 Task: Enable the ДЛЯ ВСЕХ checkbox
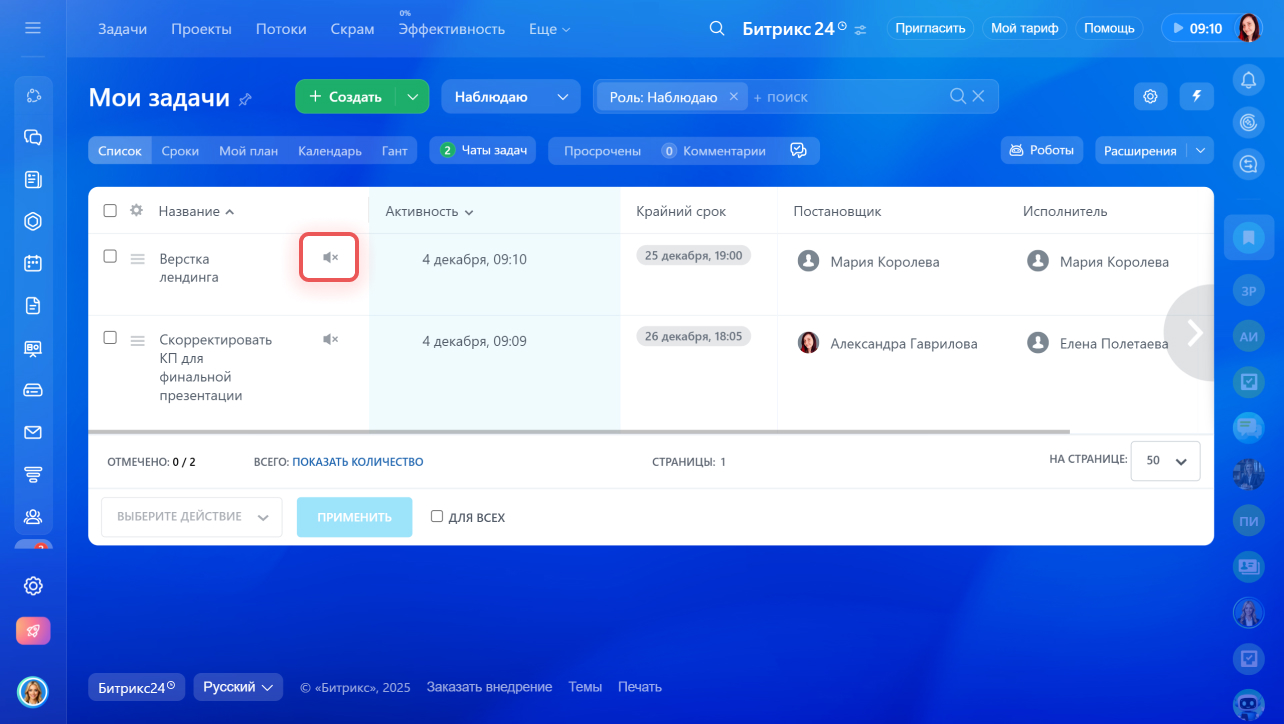437,517
